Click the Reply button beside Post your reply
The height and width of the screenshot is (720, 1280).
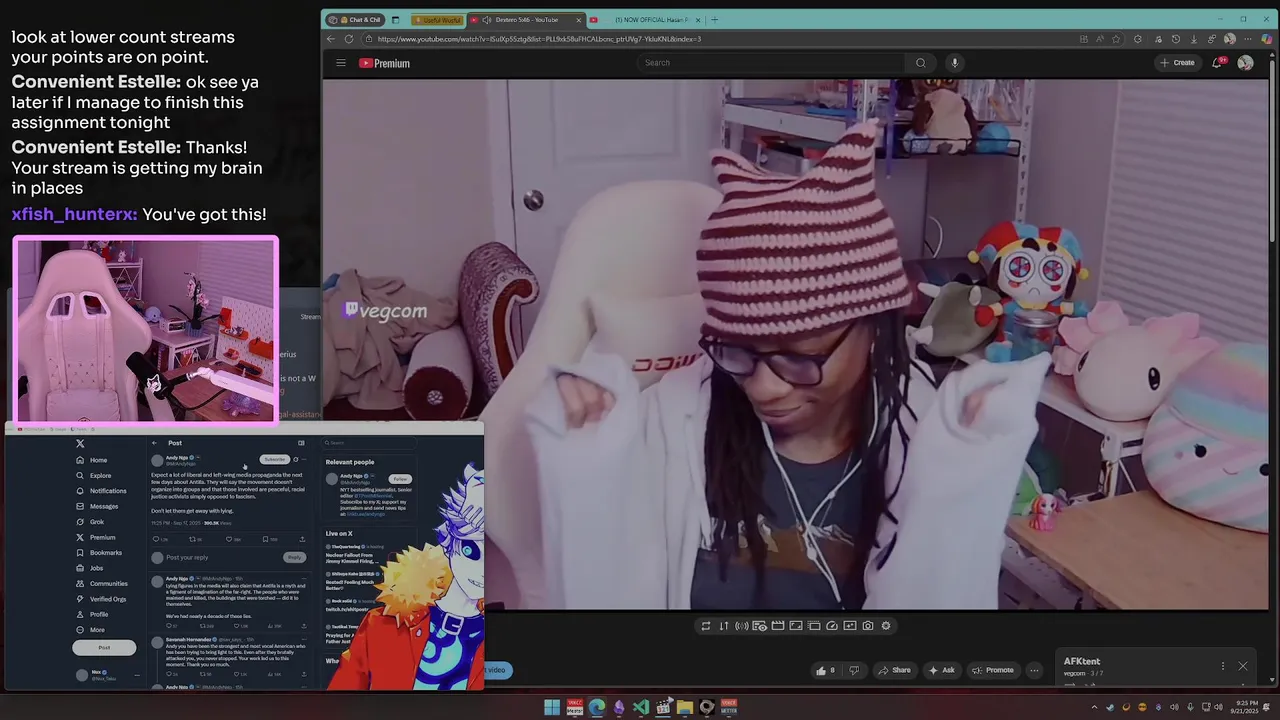[x=294, y=557]
